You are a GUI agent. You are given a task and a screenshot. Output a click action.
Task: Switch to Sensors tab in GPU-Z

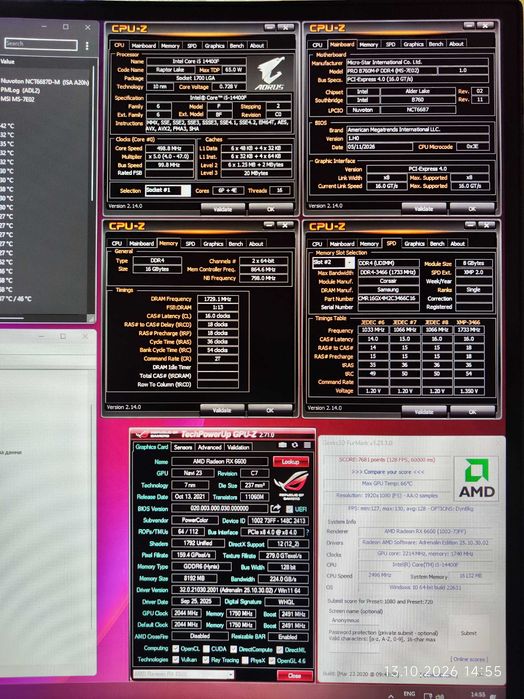point(183,447)
